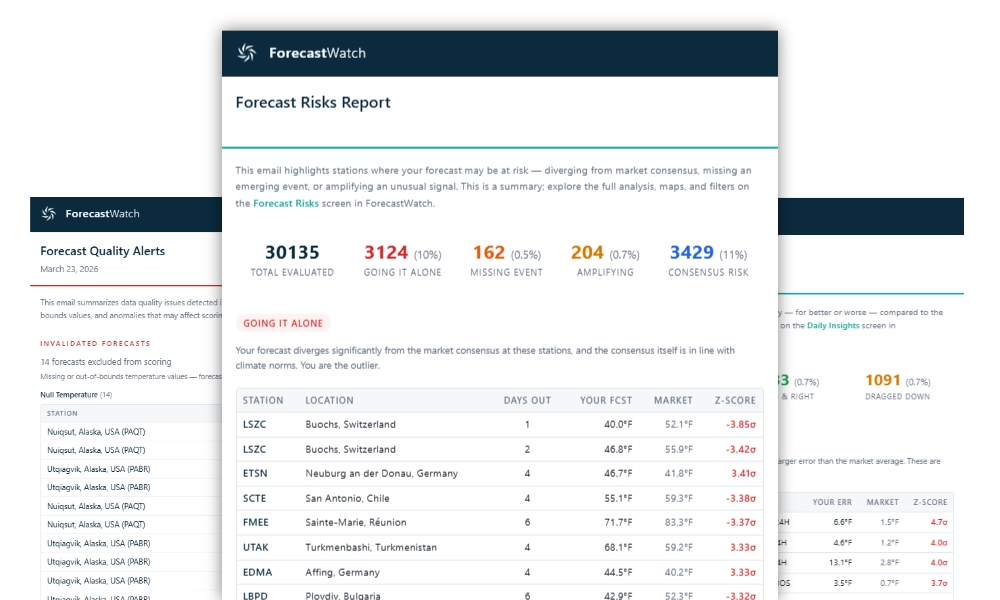Select the -3.37σ z-score value

740,523
